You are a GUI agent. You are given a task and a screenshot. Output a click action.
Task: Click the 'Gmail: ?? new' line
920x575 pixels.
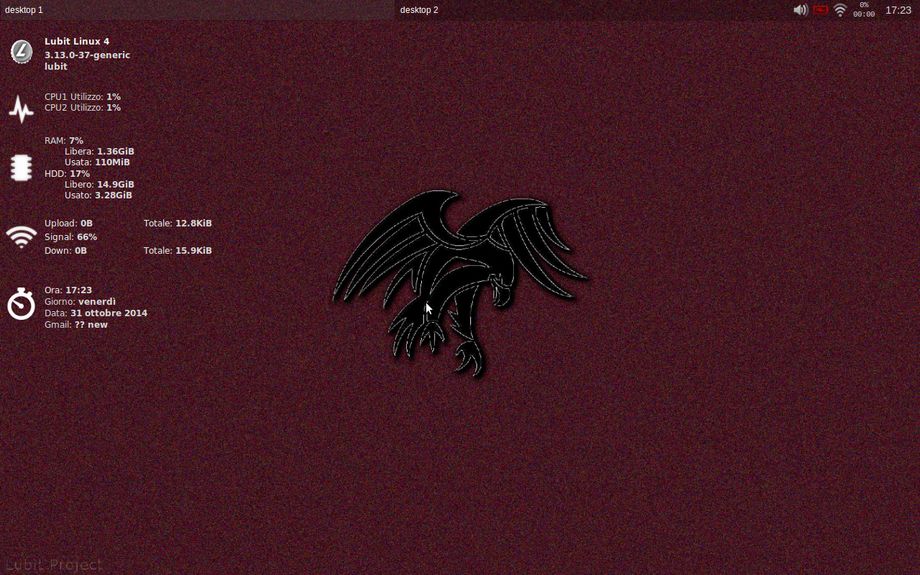pyautogui.click(x=76, y=324)
